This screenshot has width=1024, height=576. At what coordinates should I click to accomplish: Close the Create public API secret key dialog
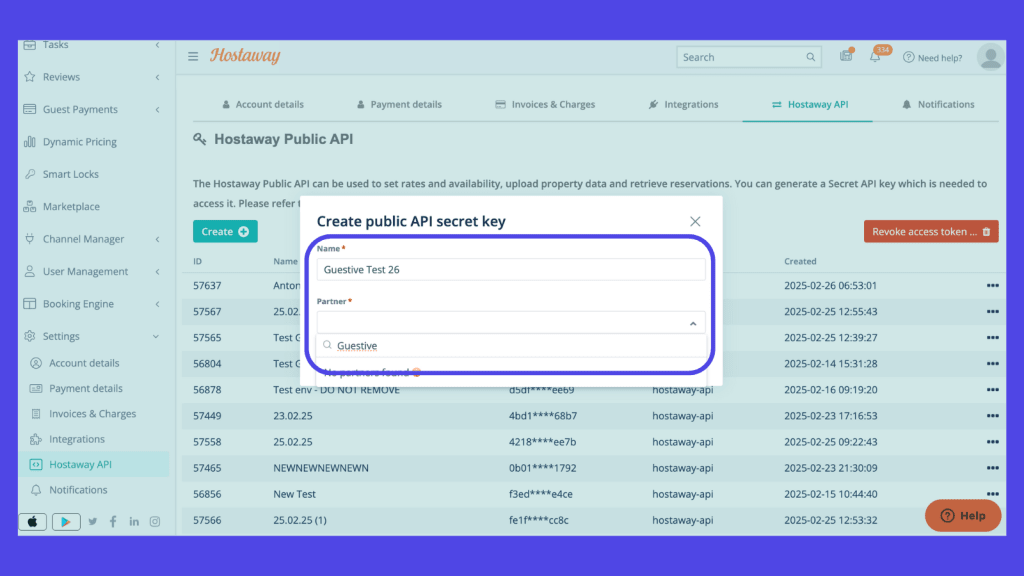(x=695, y=221)
